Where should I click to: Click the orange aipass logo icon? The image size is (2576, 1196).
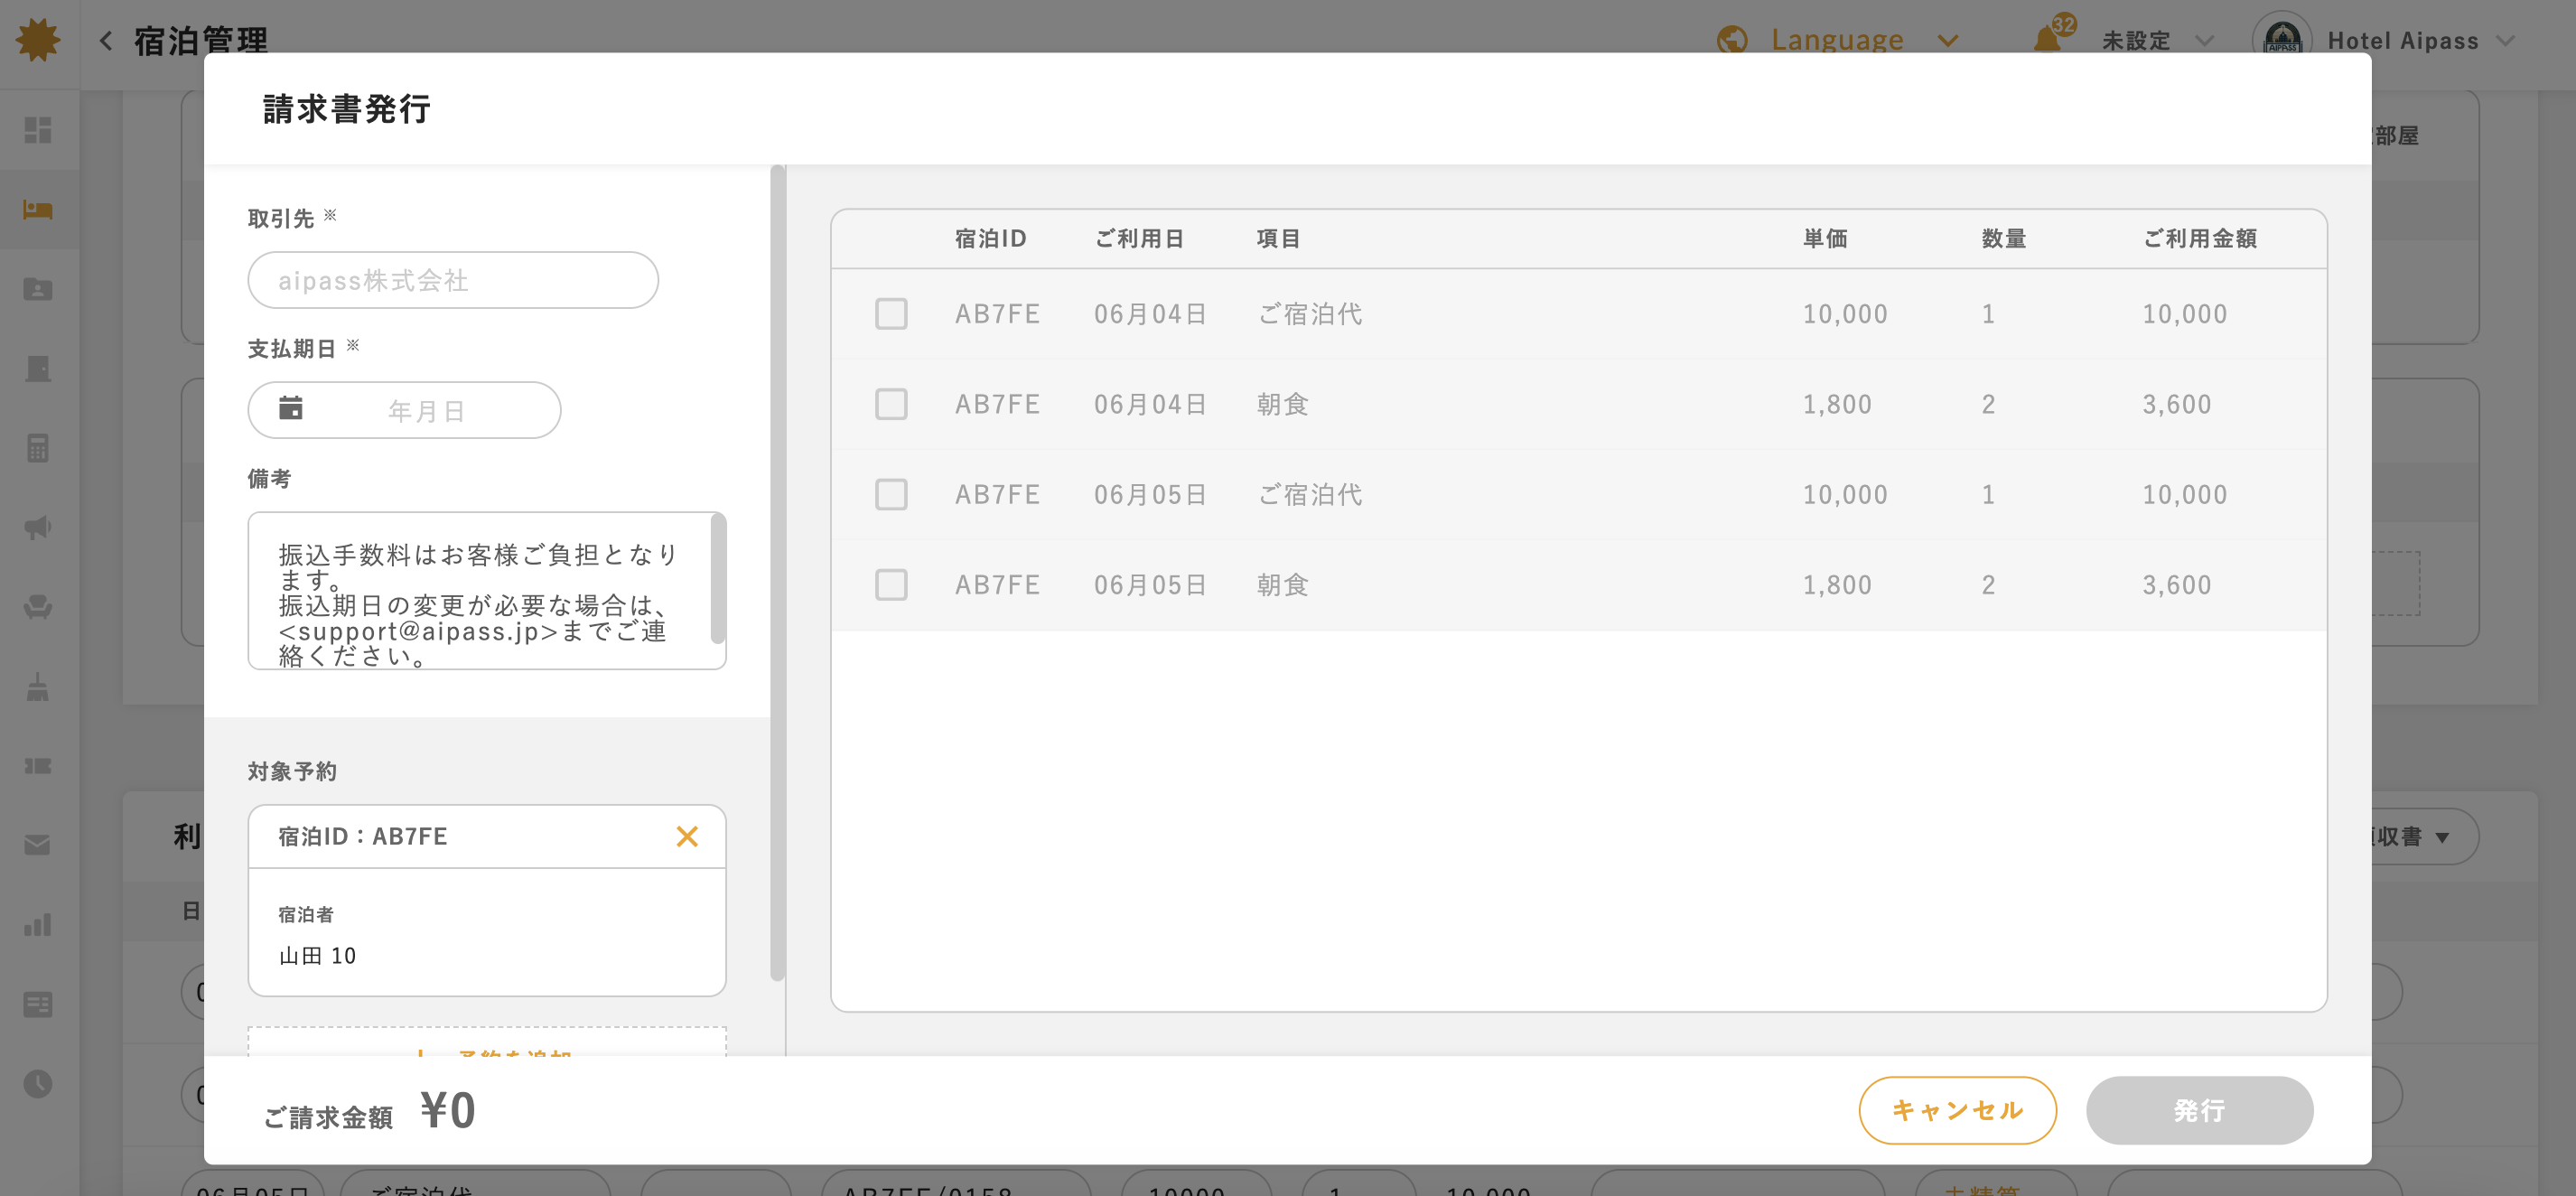pyautogui.click(x=38, y=40)
